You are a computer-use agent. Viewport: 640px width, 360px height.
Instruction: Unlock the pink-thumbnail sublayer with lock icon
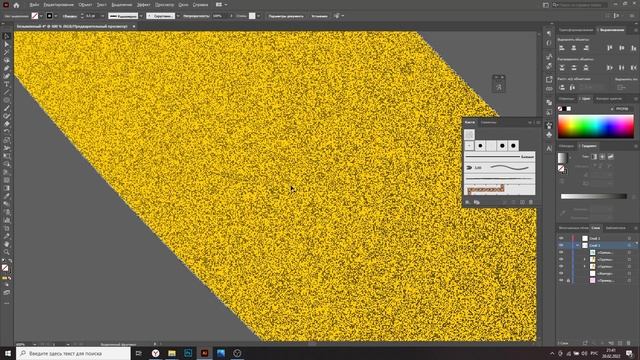click(x=568, y=280)
